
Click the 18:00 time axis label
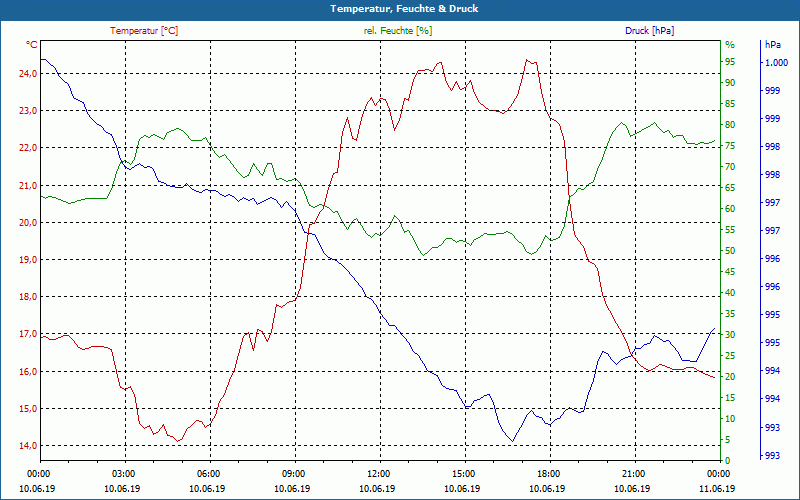[x=548, y=473]
